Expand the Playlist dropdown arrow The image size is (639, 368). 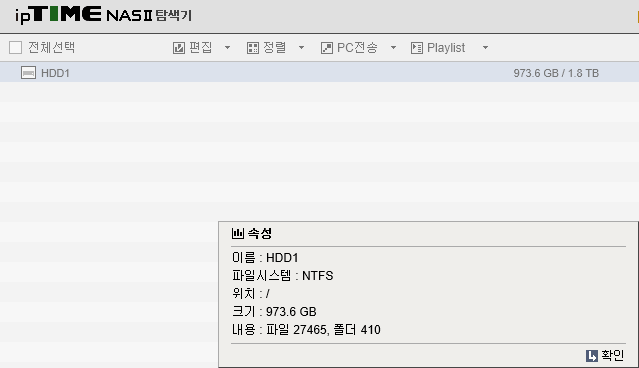485,48
